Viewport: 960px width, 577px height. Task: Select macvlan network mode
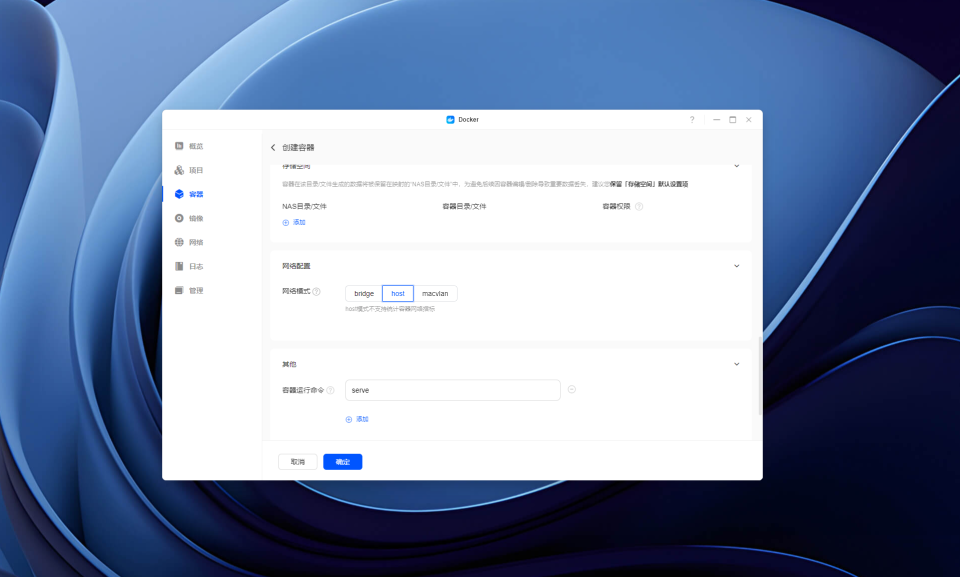click(x=435, y=293)
